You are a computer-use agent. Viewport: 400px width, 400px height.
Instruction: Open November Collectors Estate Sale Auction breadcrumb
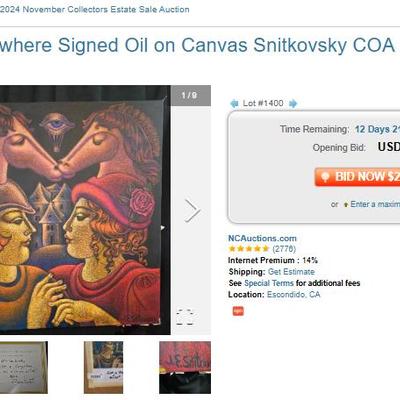pos(95,9)
